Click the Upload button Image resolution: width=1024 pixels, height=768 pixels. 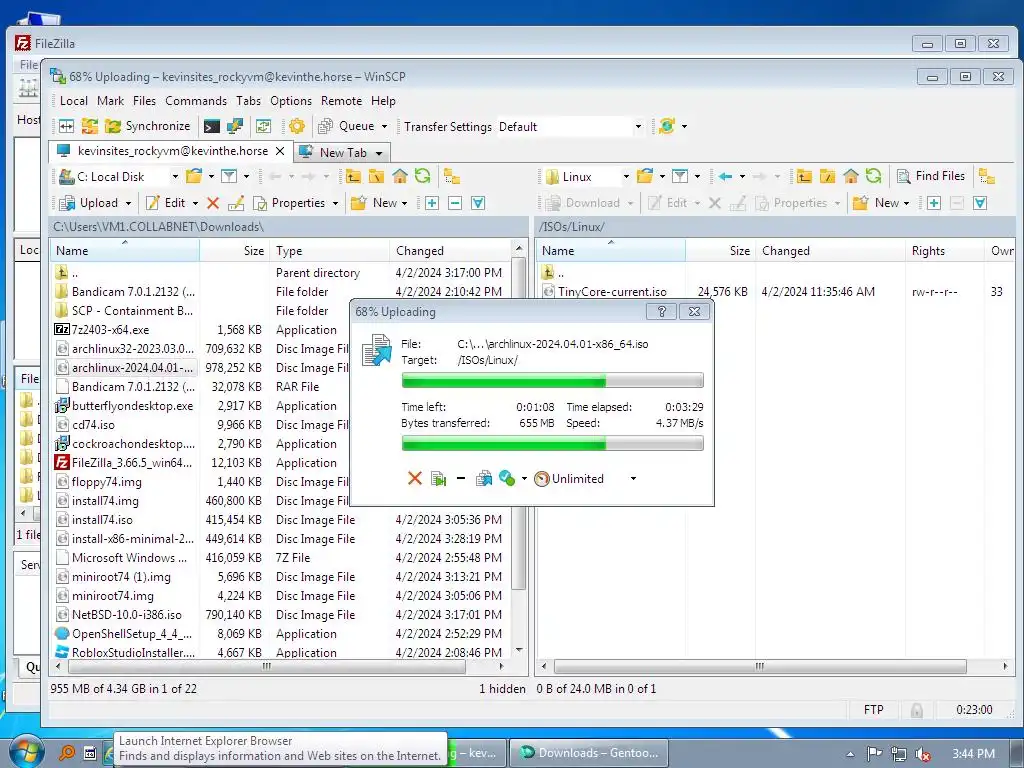tap(89, 203)
